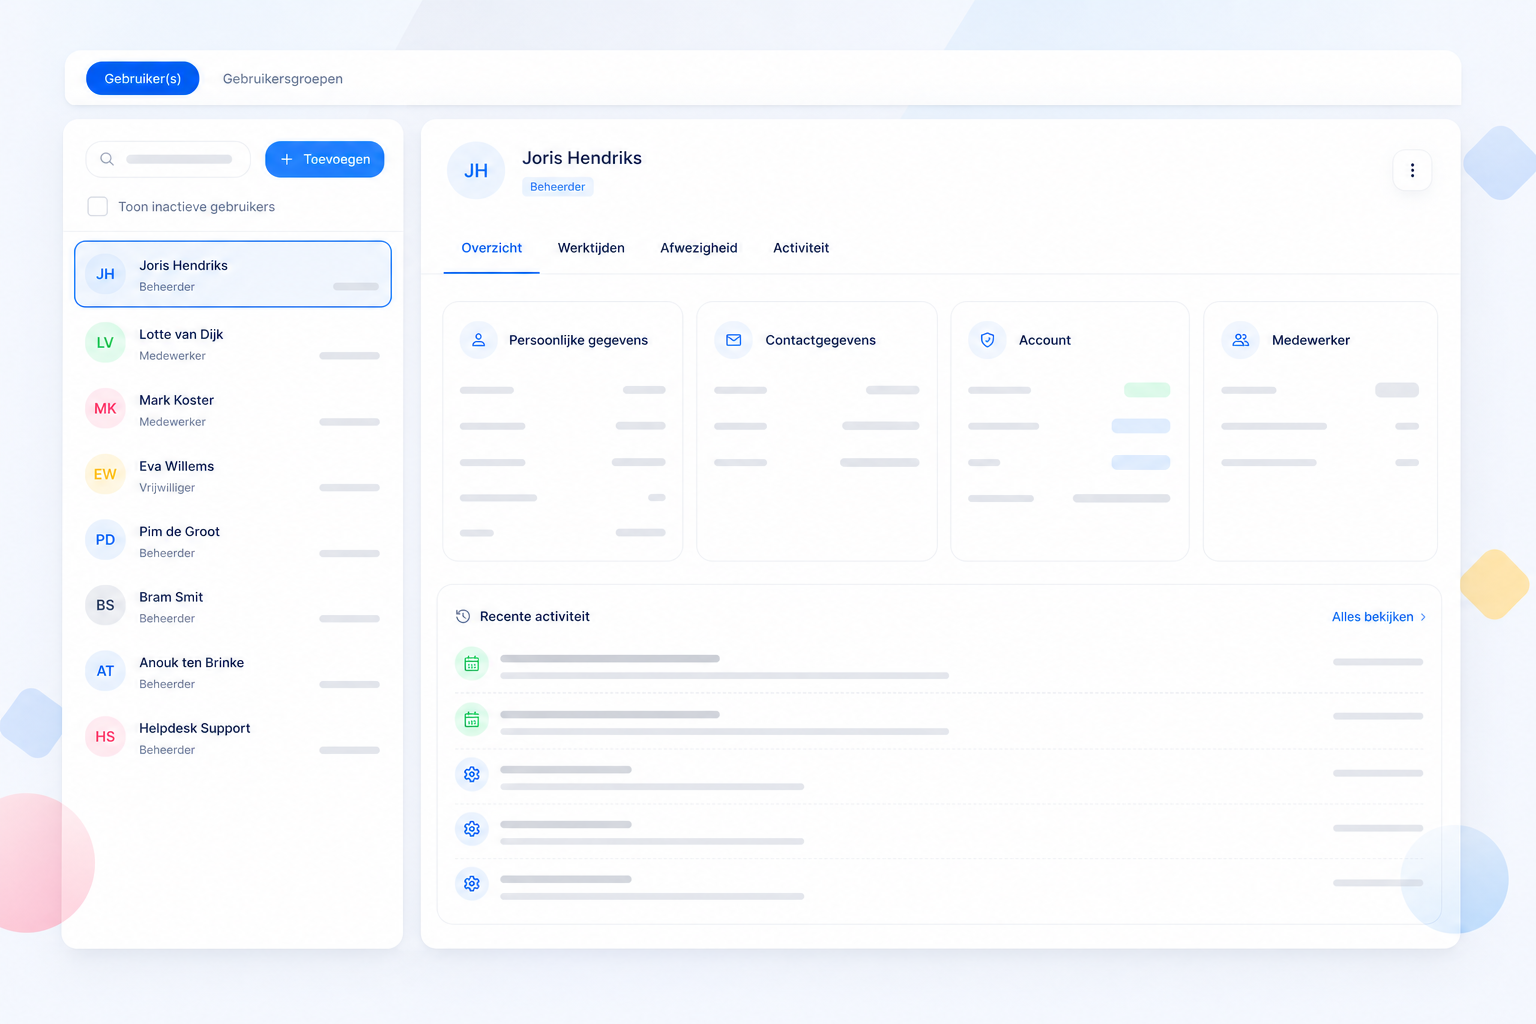Screen dimensions: 1536x1024
Task: Click the Toevoegen button
Action: [325, 159]
